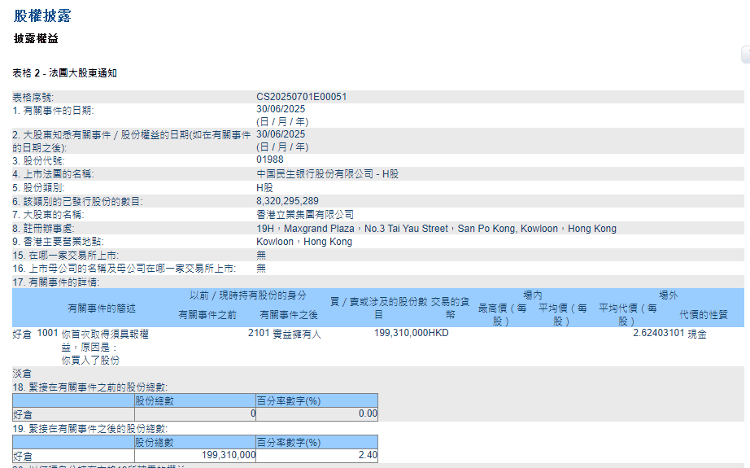Select the 'H股' value of 股份類別
This screenshot has width=750, height=468.
click(x=265, y=188)
